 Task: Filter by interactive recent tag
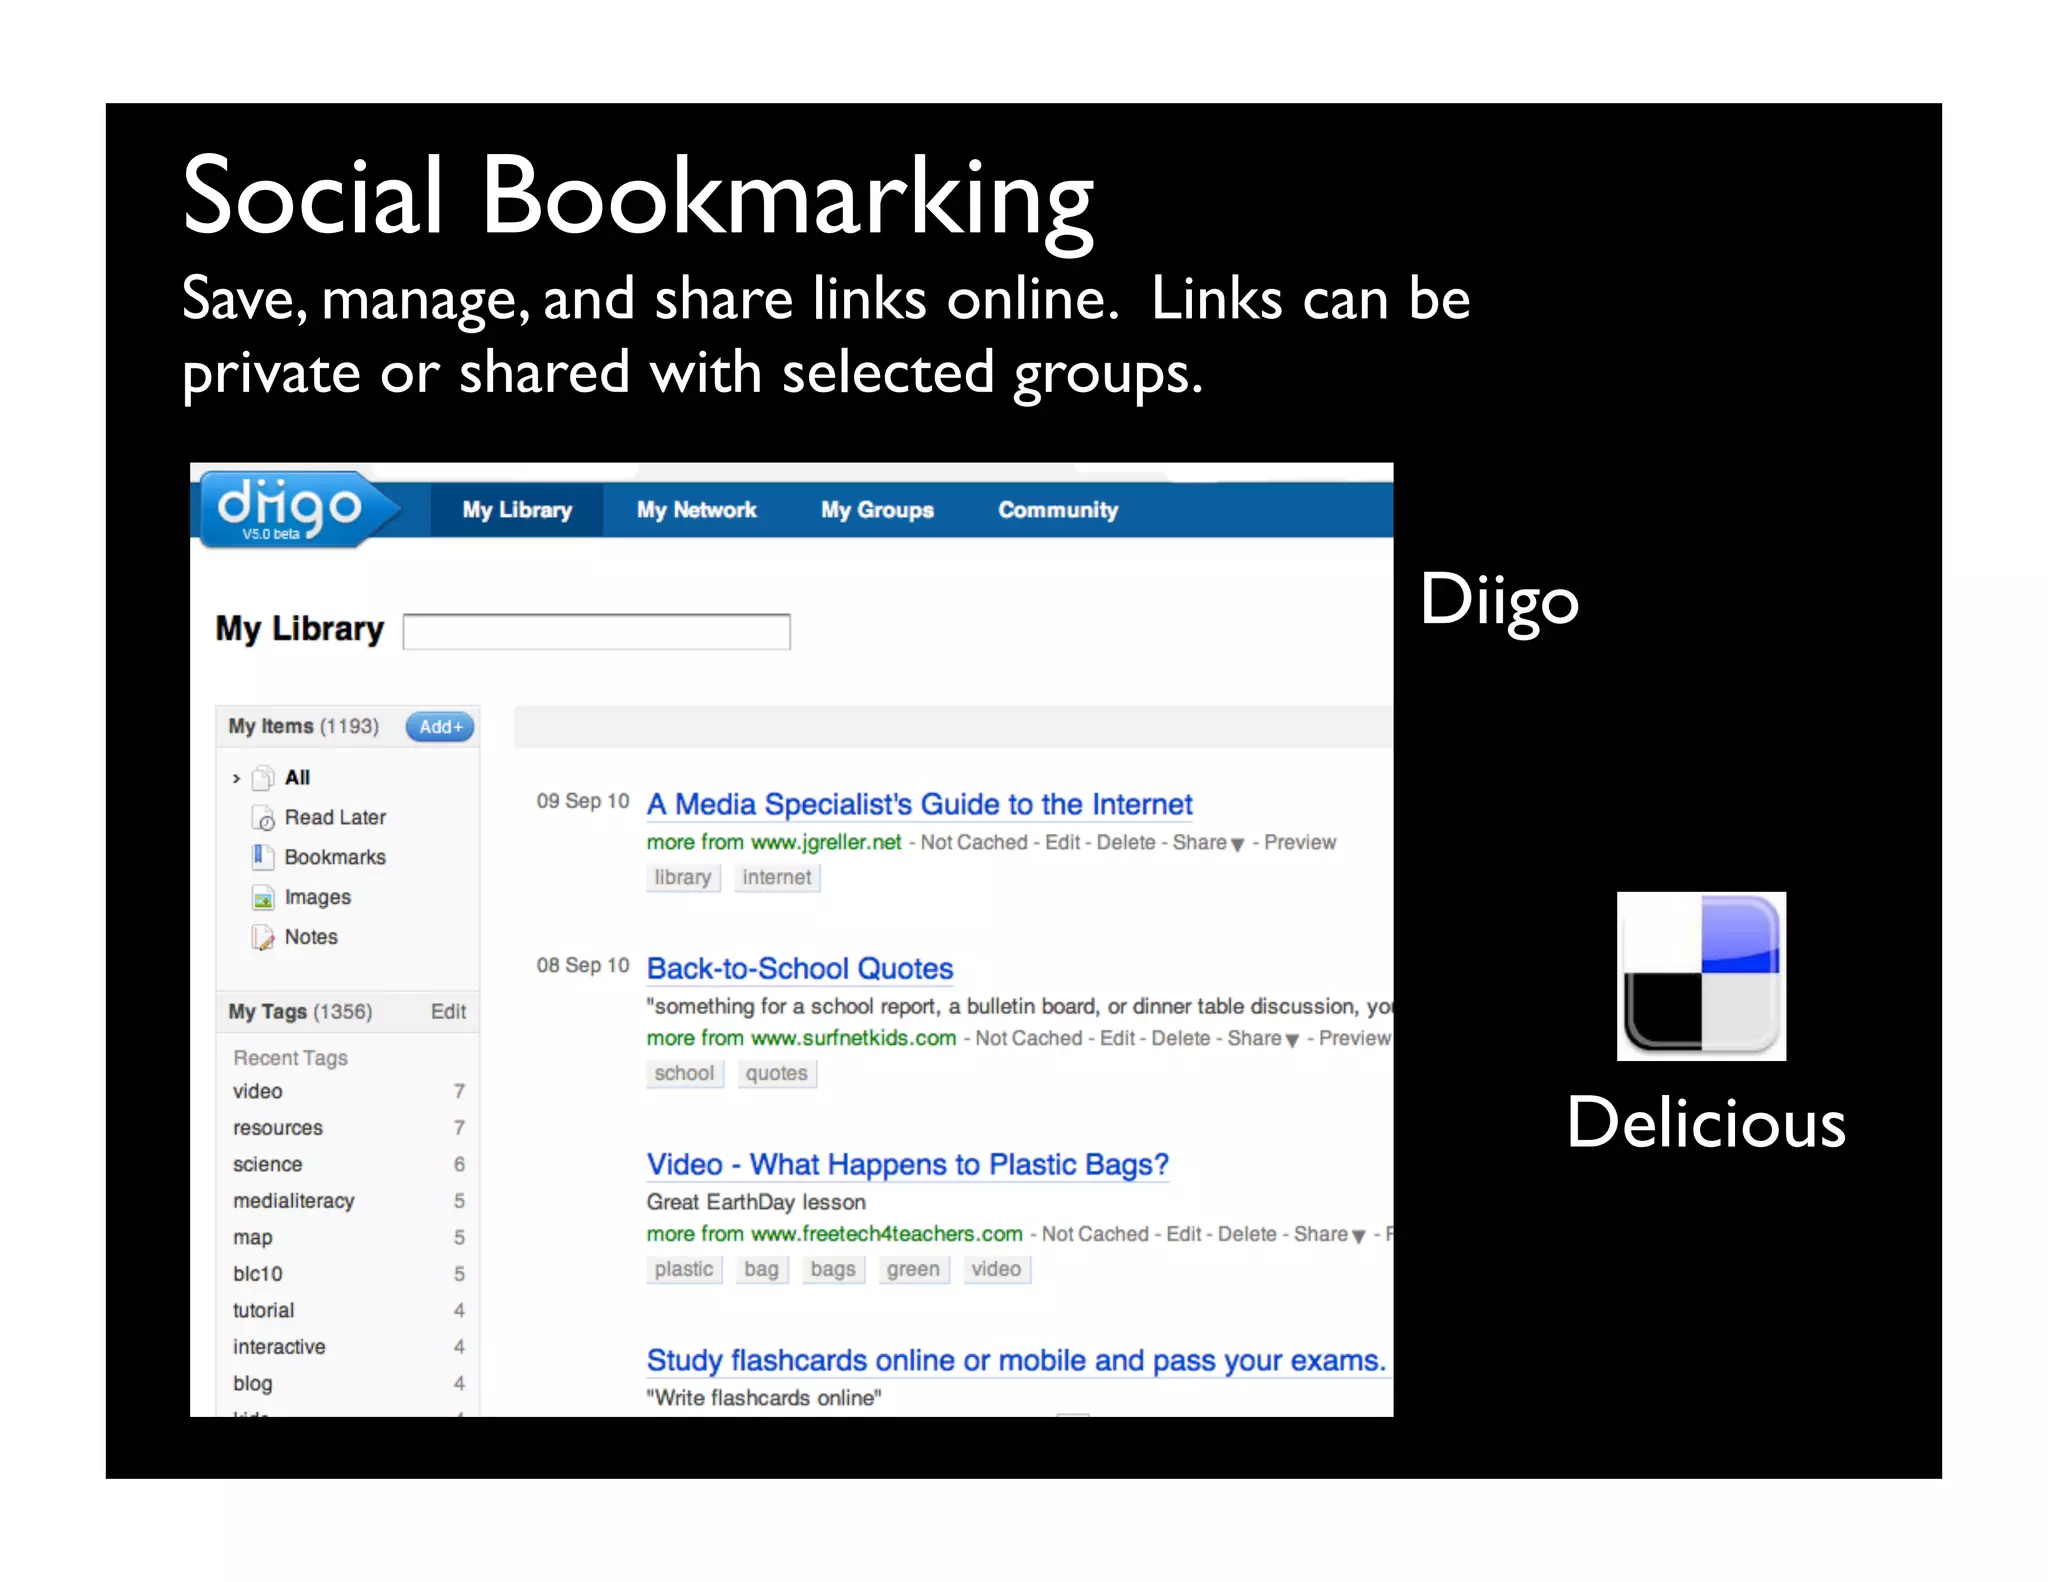[279, 1347]
